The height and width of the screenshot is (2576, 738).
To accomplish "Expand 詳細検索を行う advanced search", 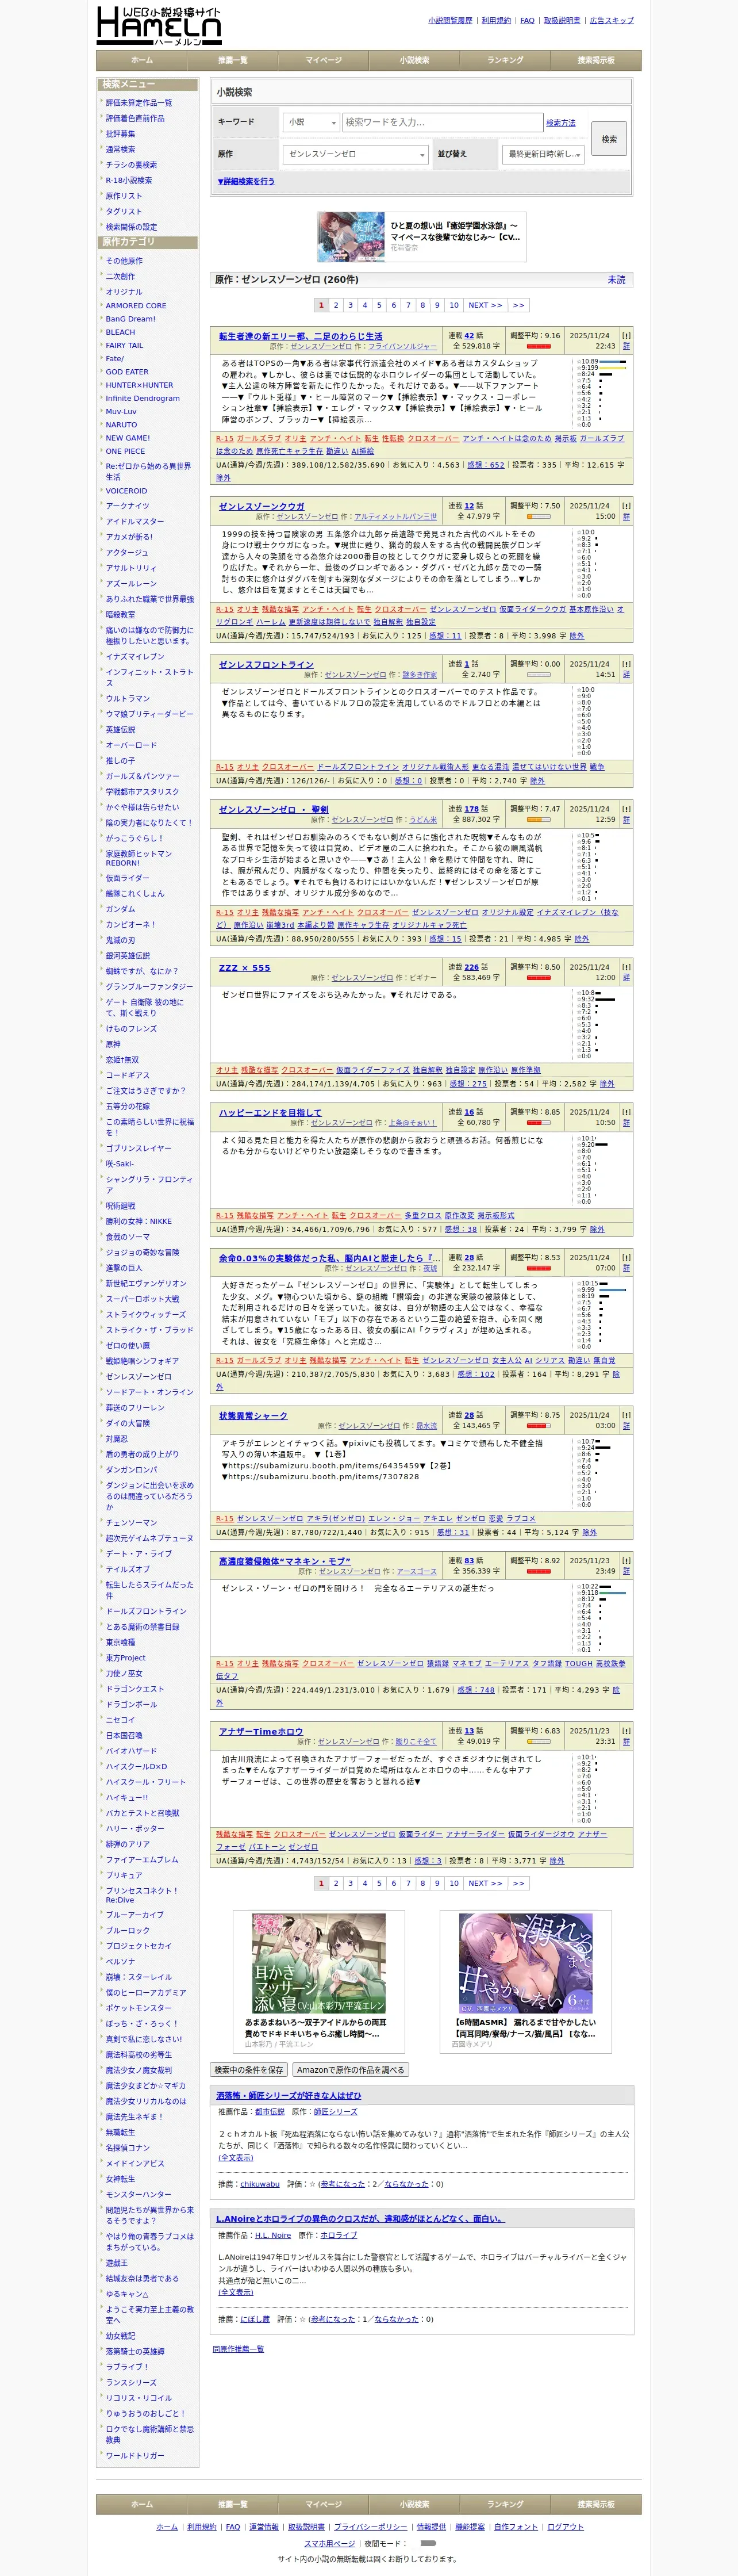I will click(246, 182).
